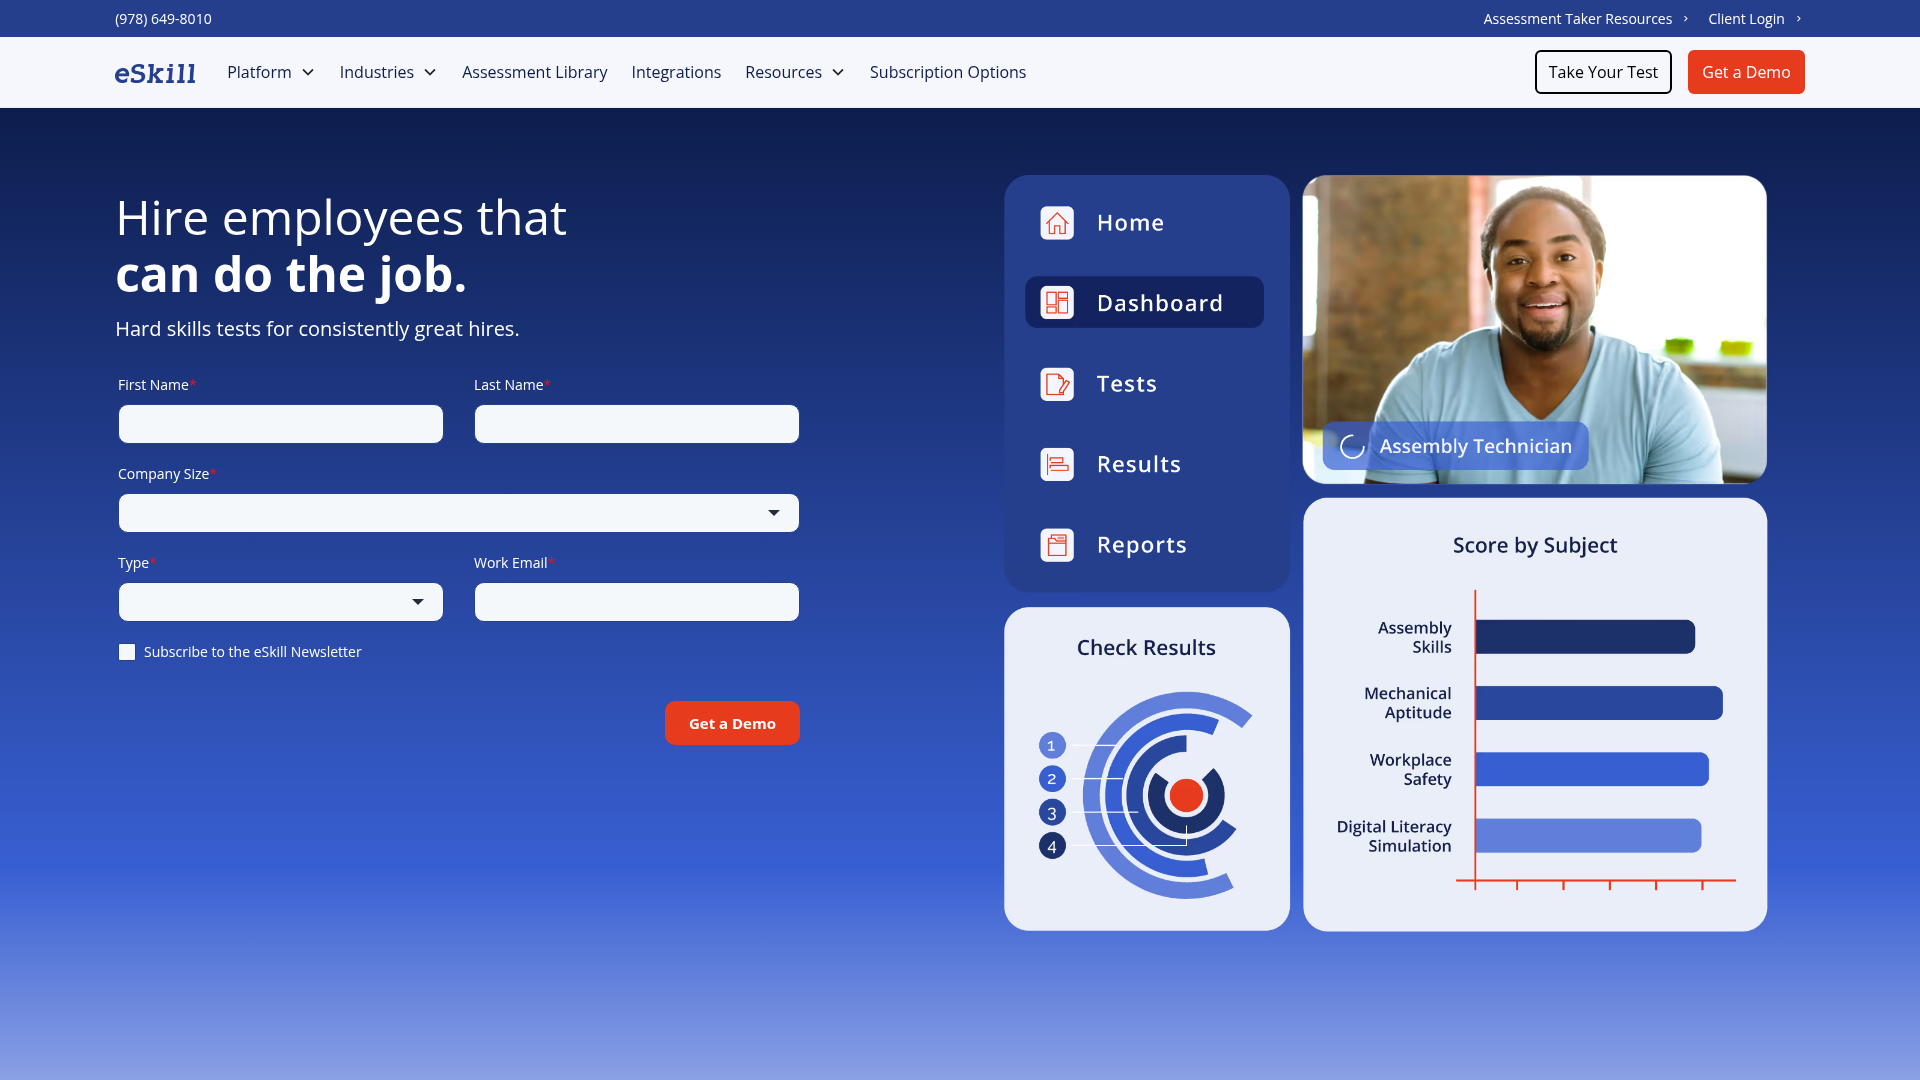The image size is (1920, 1080).
Task: Navigate to Subscription Options
Action: tap(947, 72)
